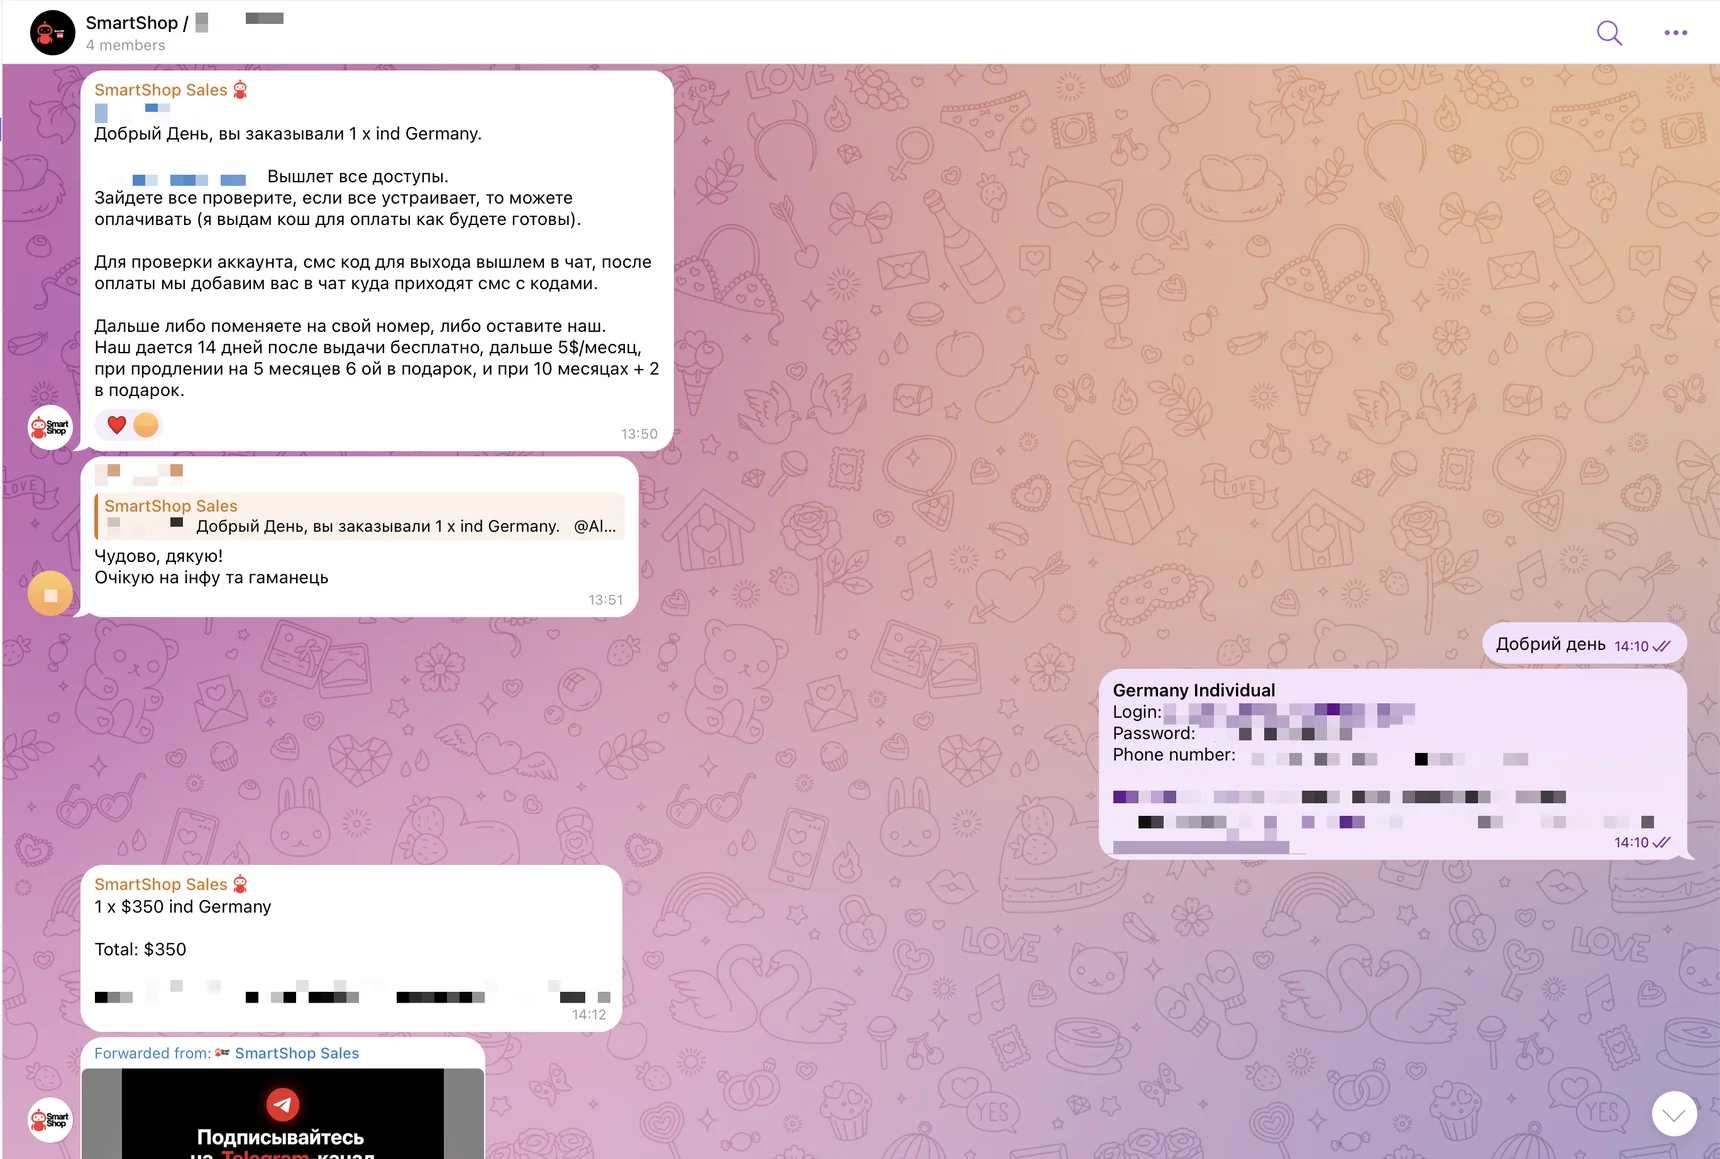This screenshot has height=1159, width=1720.
Task: Click 'Добрый День, вы заказывали' first line
Action: [288, 134]
